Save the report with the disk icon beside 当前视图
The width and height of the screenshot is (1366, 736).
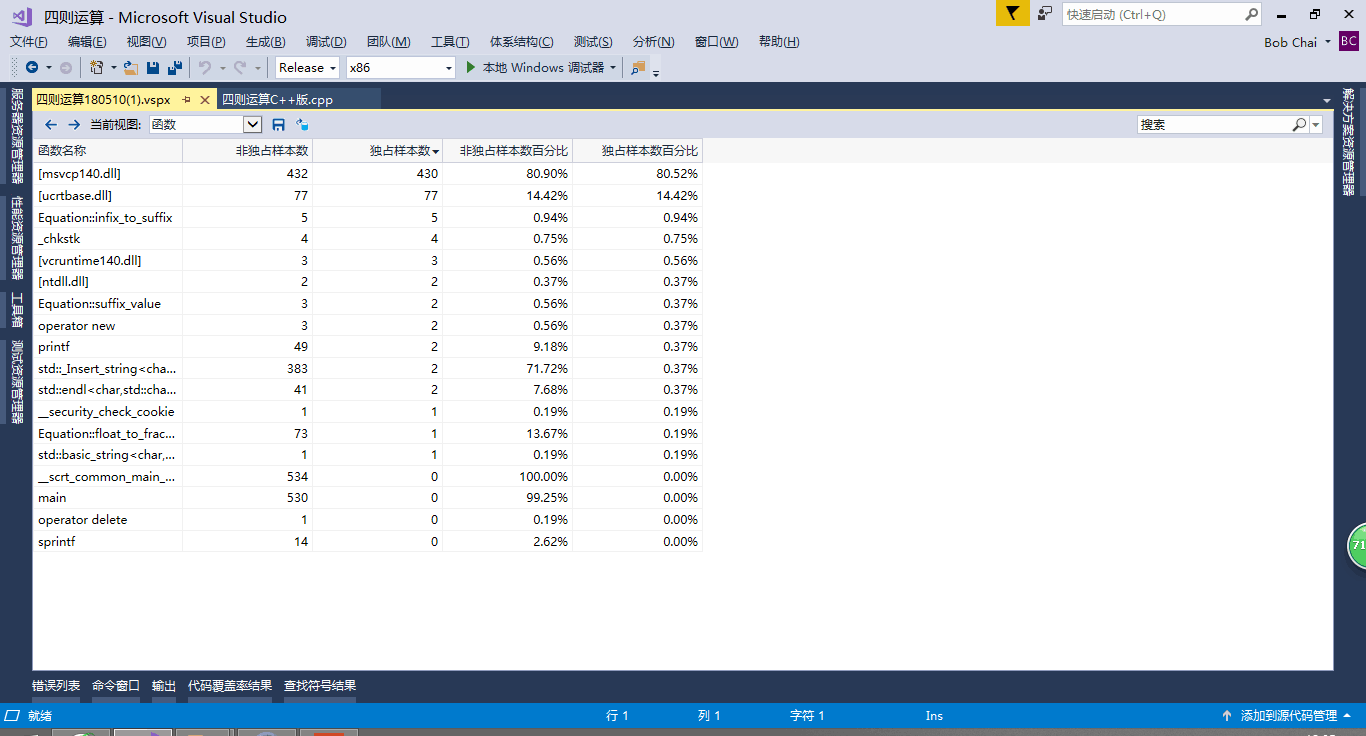point(278,125)
